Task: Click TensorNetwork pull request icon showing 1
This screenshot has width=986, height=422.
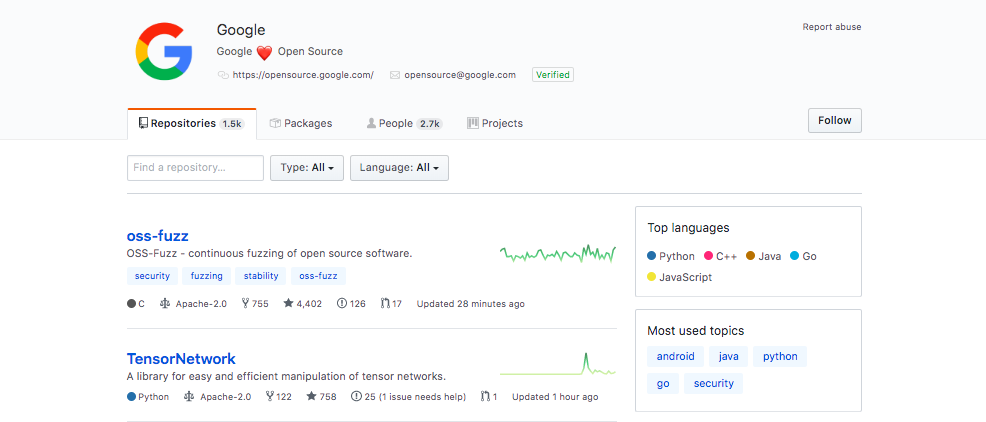Action: point(485,397)
